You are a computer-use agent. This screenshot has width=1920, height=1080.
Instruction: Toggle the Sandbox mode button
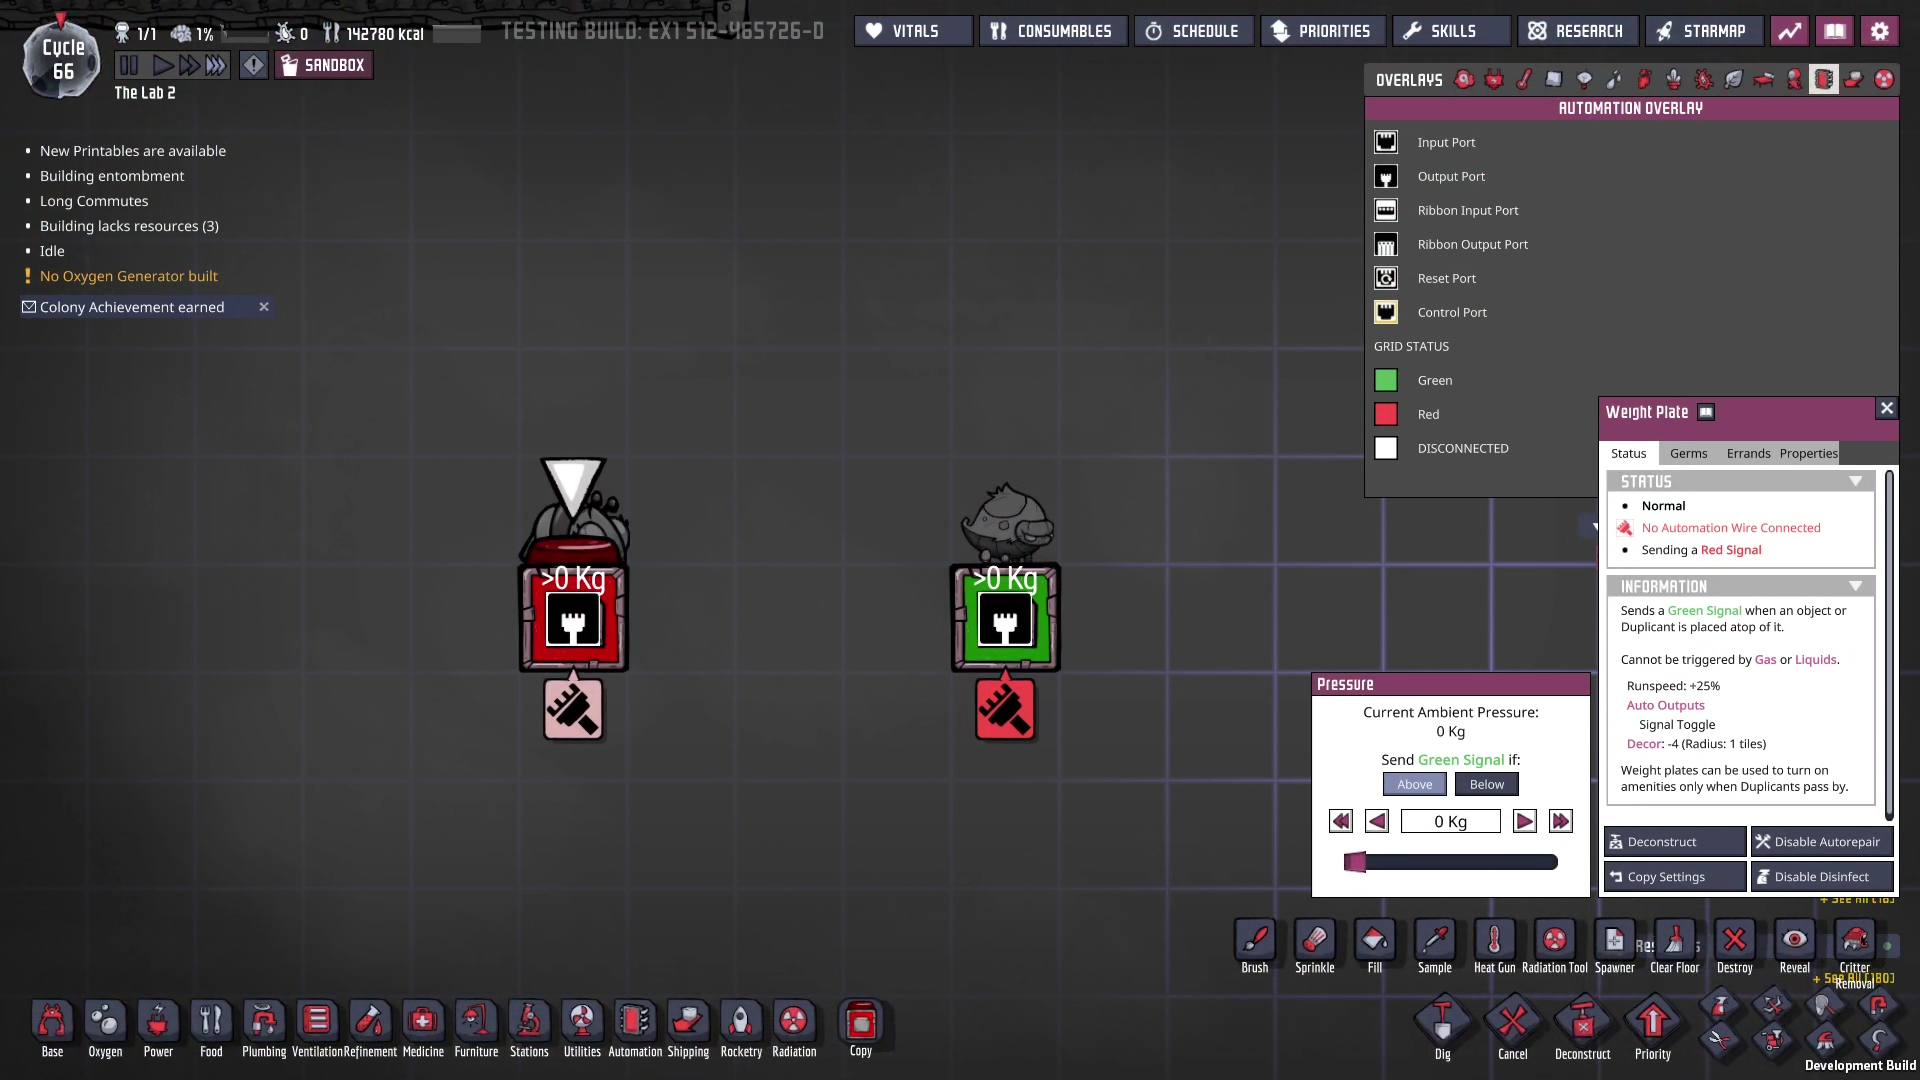[x=324, y=66]
